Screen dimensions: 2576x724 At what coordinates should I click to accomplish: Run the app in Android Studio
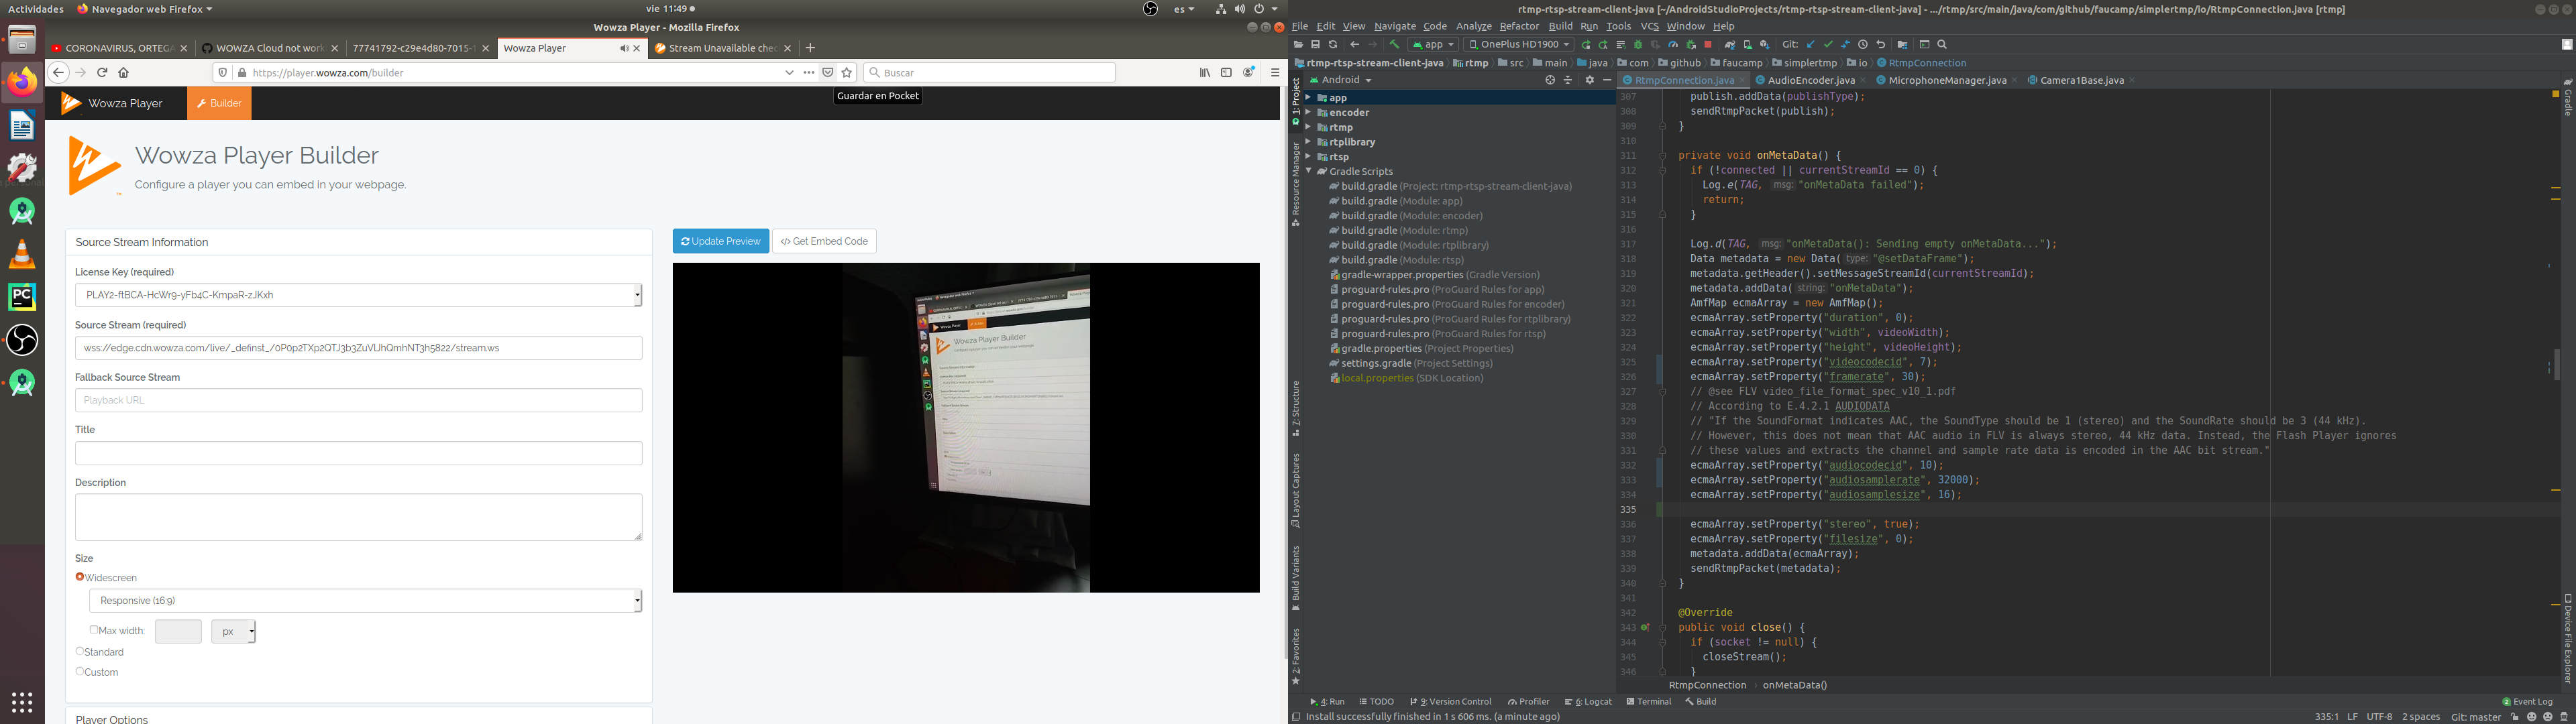point(1588,44)
